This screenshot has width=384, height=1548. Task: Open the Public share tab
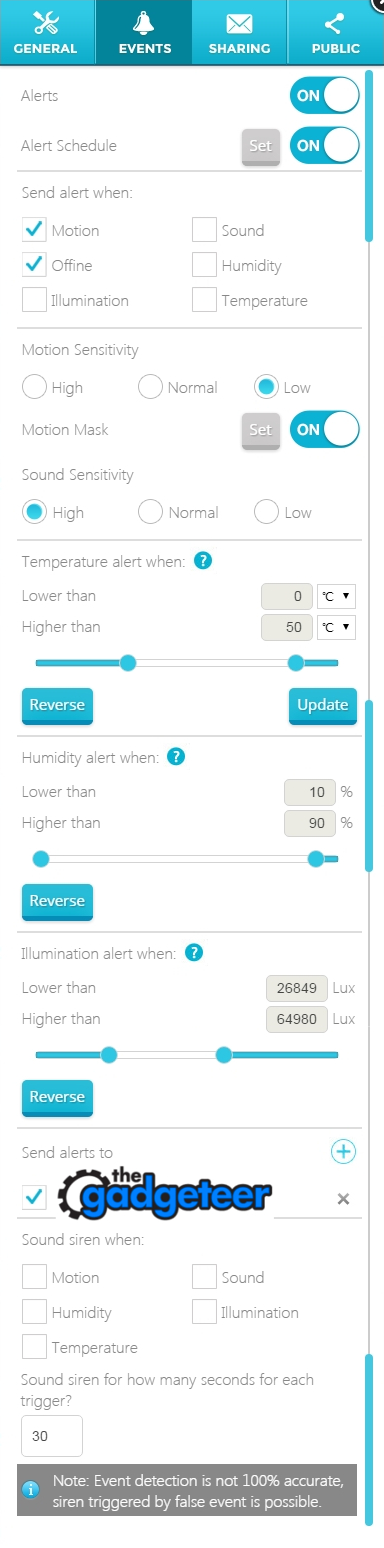click(x=335, y=32)
